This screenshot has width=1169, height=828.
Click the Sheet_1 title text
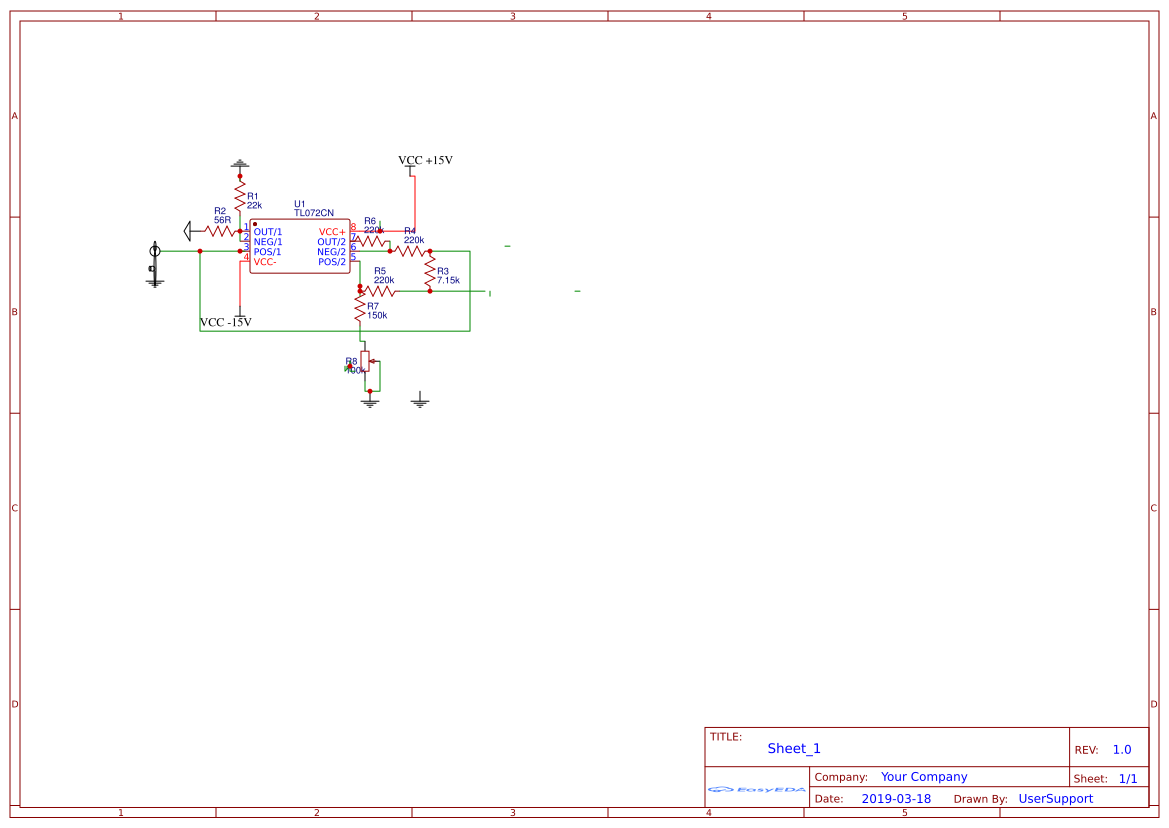[792, 748]
